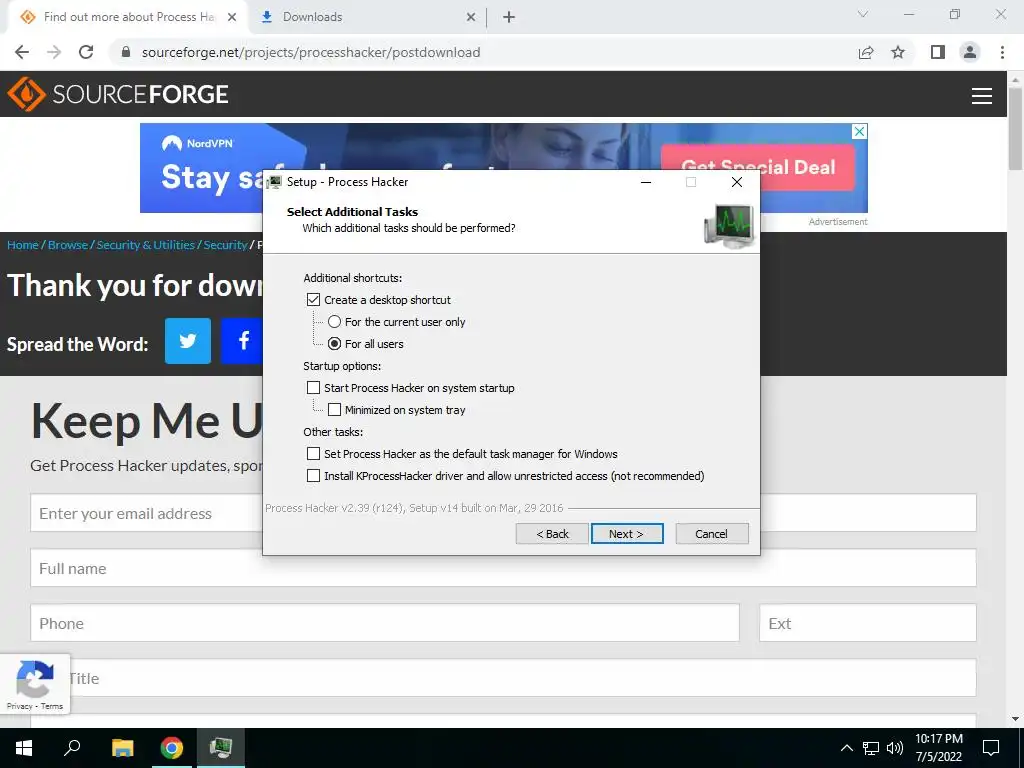Open Windows taskbar search
The image size is (1024, 768).
tap(72, 748)
